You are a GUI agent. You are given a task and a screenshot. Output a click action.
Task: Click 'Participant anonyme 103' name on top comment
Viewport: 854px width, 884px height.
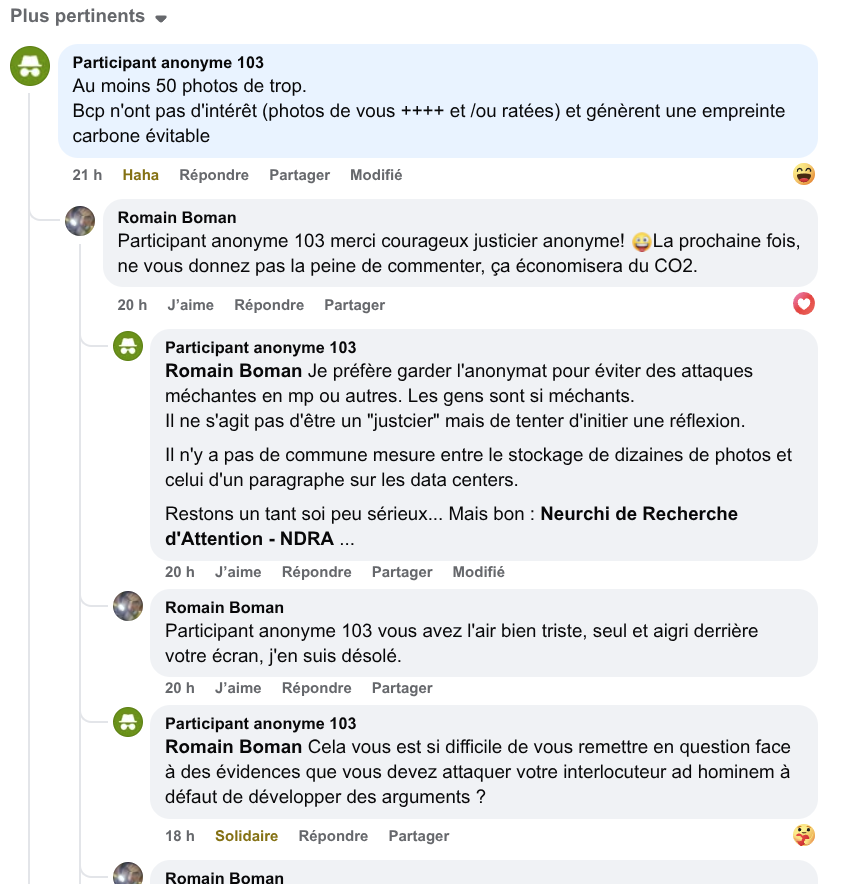168,63
